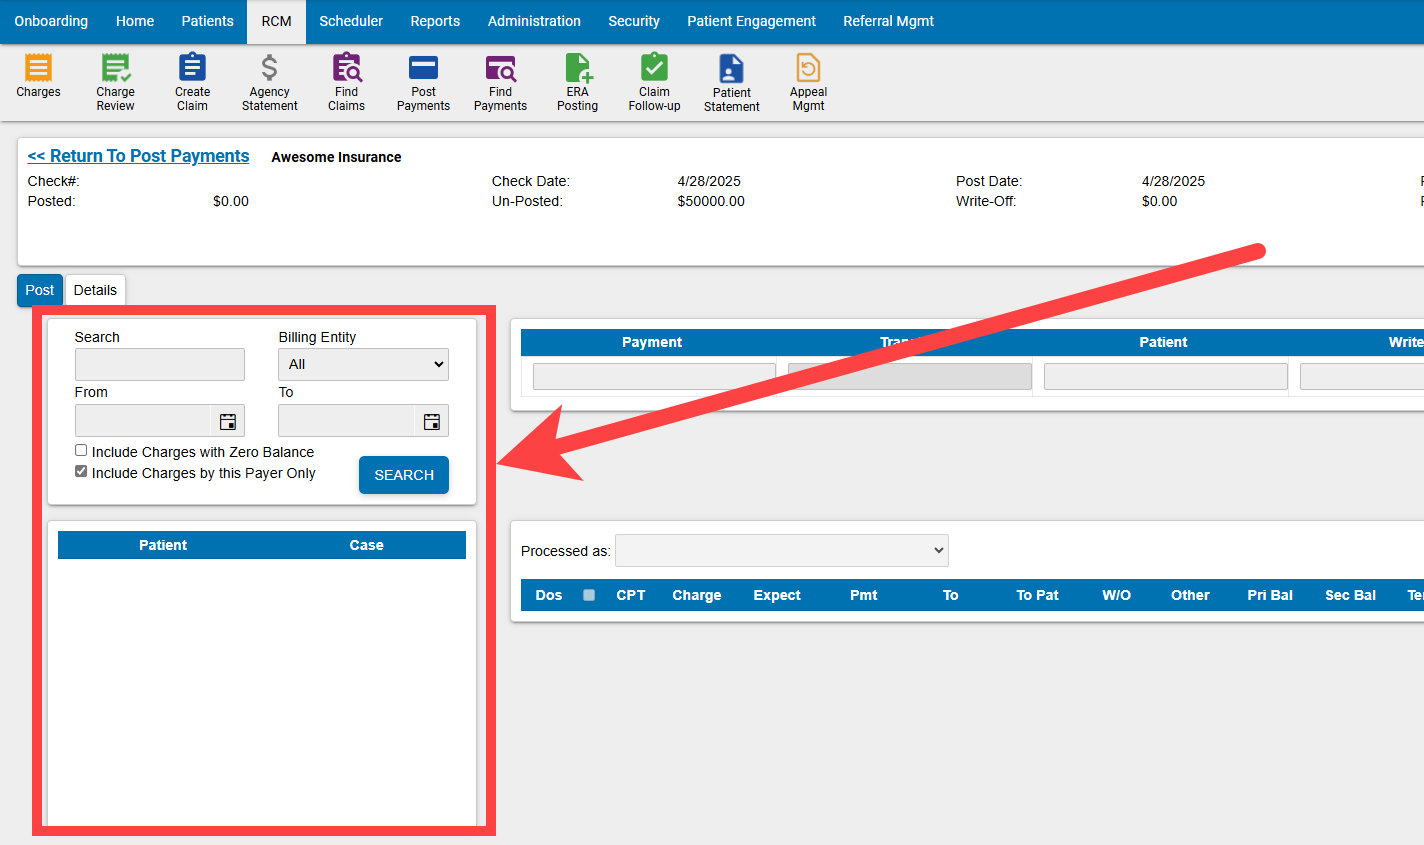1424x845 pixels.
Task: Open the Patient Statement tool
Action: 731,80
